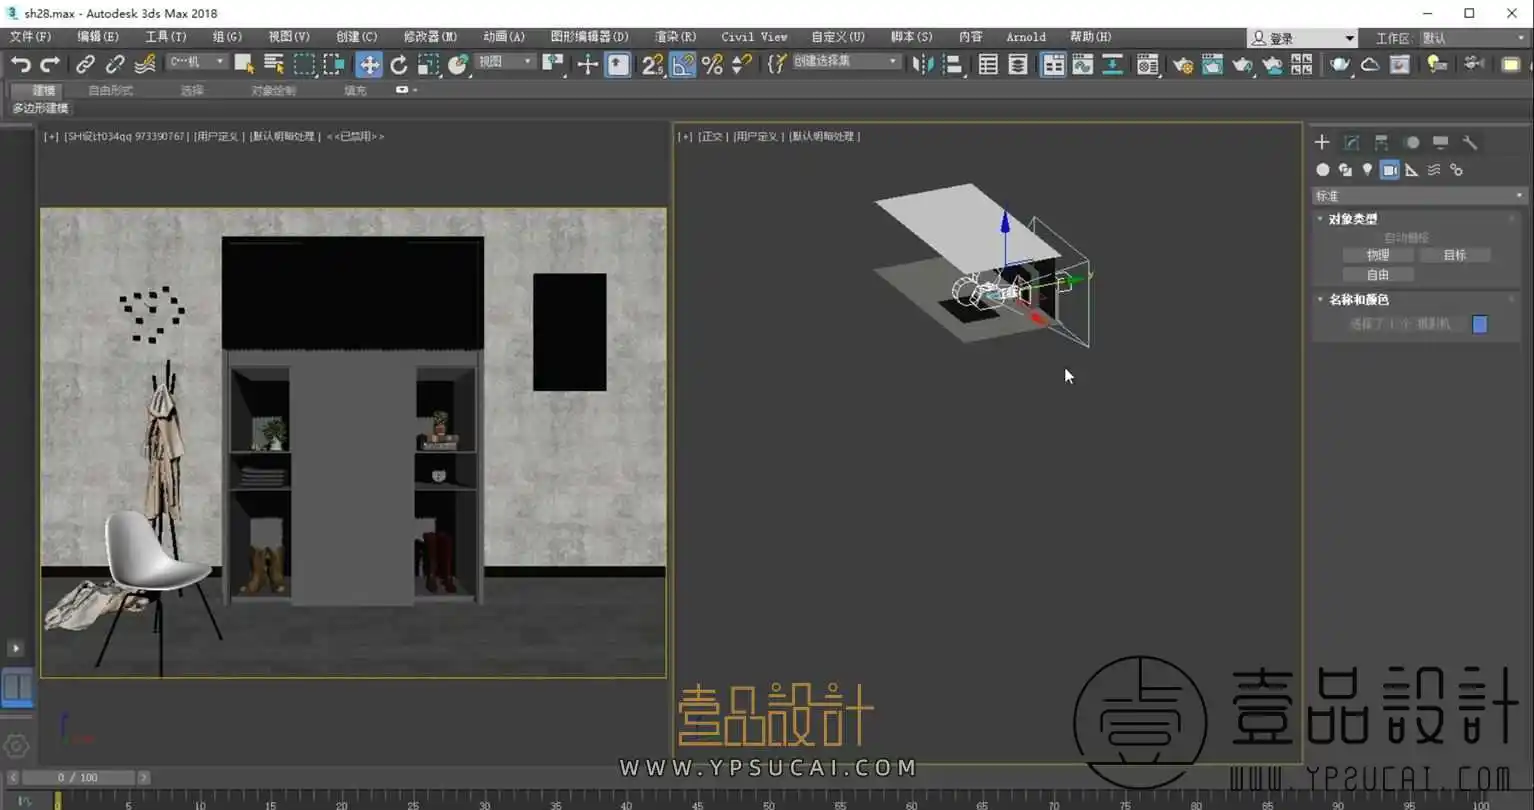The height and width of the screenshot is (810, 1534).
Task: Click the Mirror tool icon
Action: 923,64
